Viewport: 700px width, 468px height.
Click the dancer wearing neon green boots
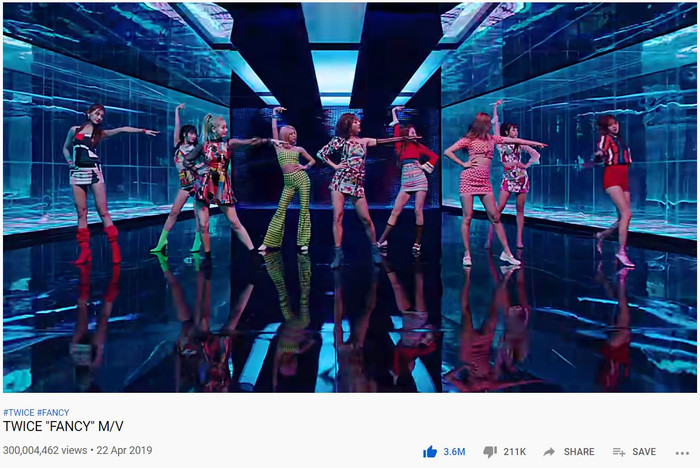[x=181, y=179]
